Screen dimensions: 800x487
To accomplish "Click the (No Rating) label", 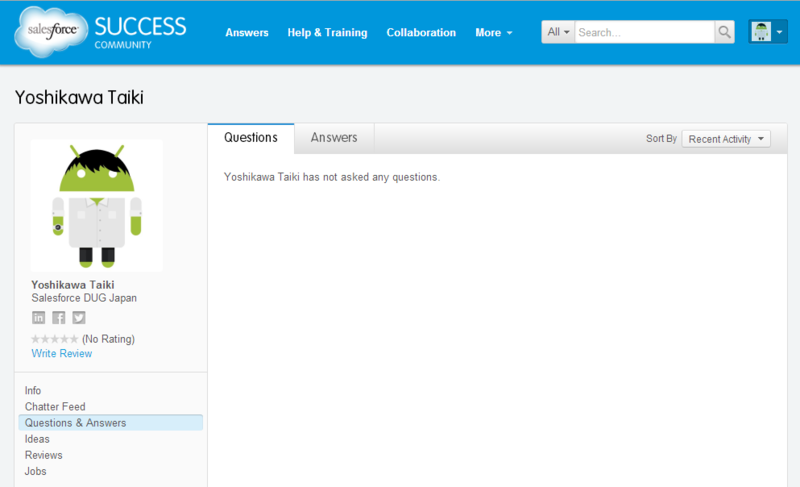I will click(x=108, y=339).
